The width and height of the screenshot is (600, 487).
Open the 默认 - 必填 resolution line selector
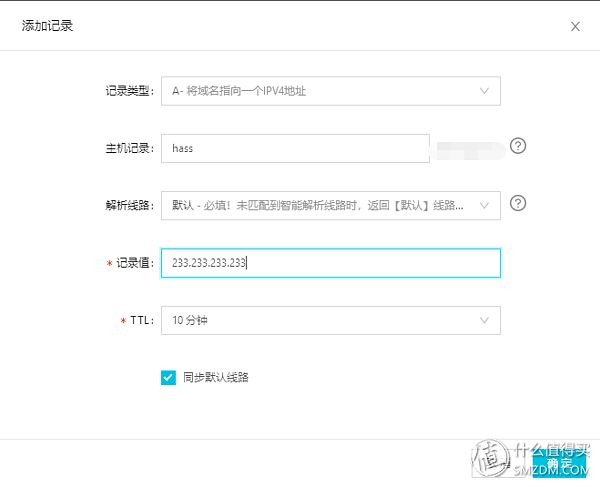[331, 205]
